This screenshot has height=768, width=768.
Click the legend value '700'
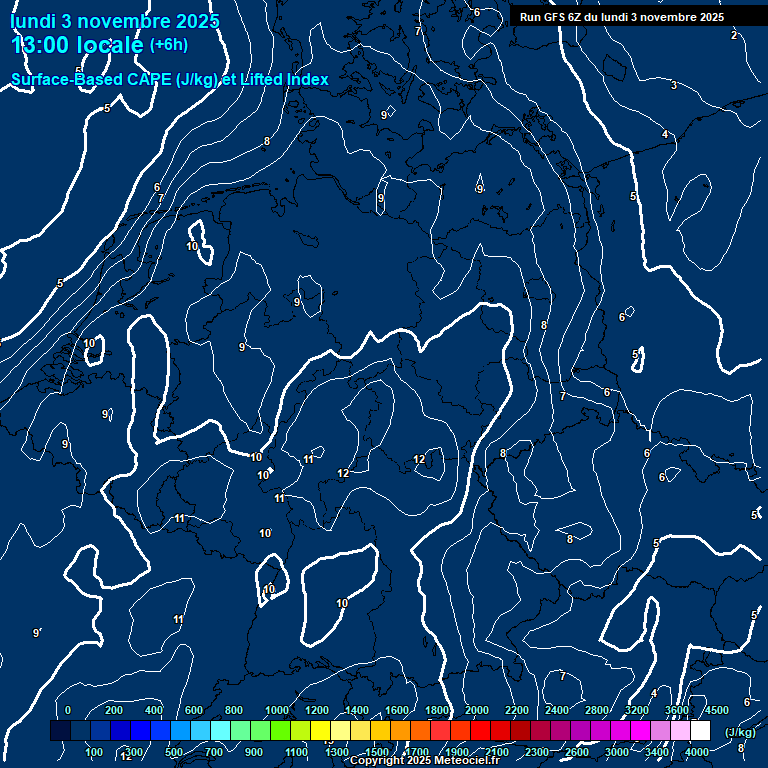tap(214, 752)
